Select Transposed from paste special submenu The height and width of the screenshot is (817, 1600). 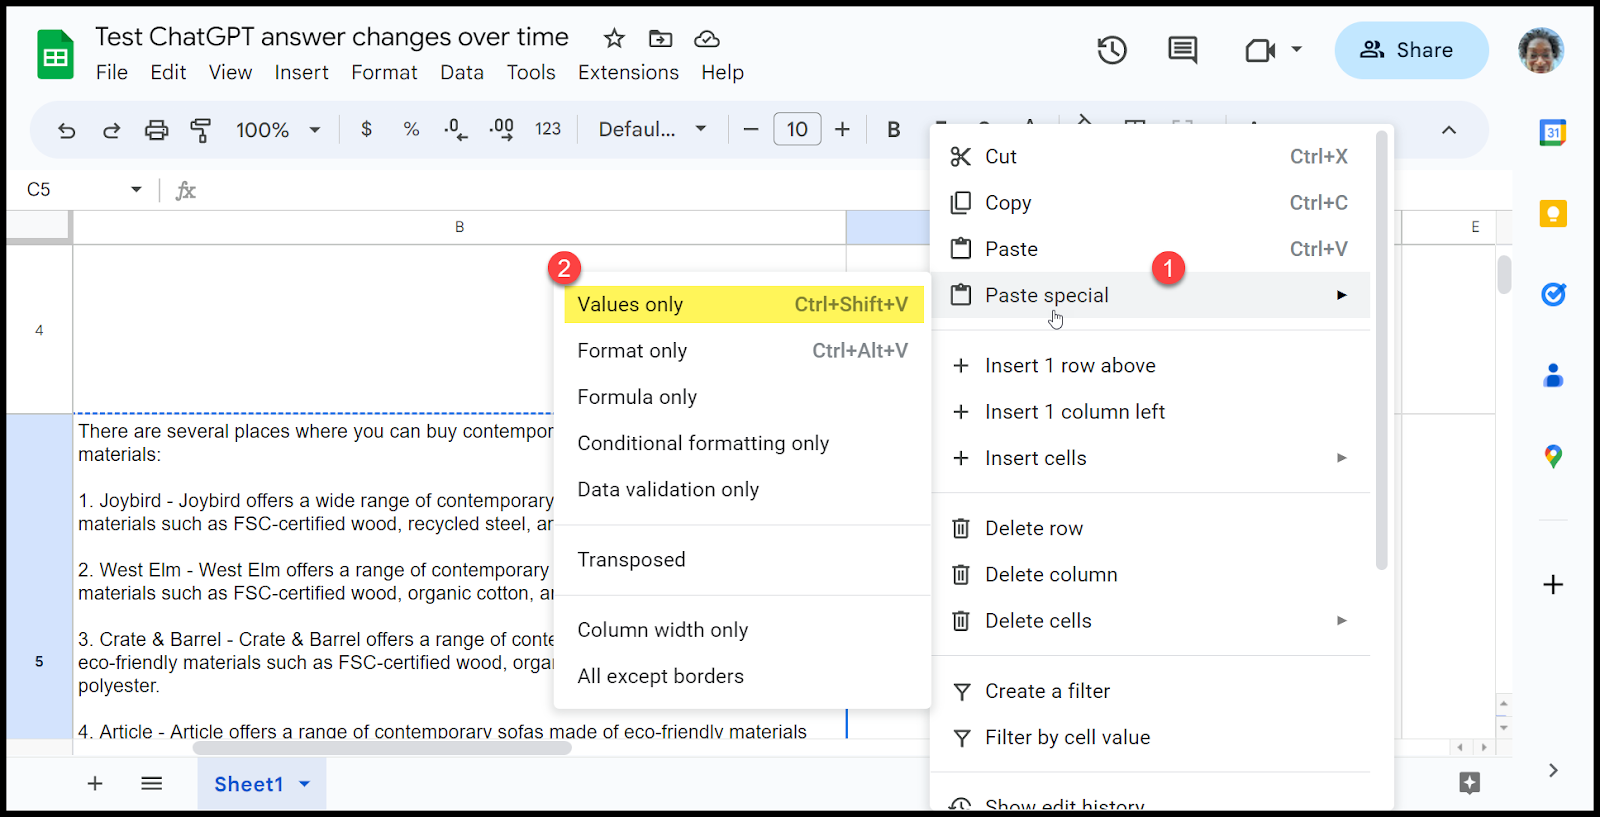pos(631,560)
